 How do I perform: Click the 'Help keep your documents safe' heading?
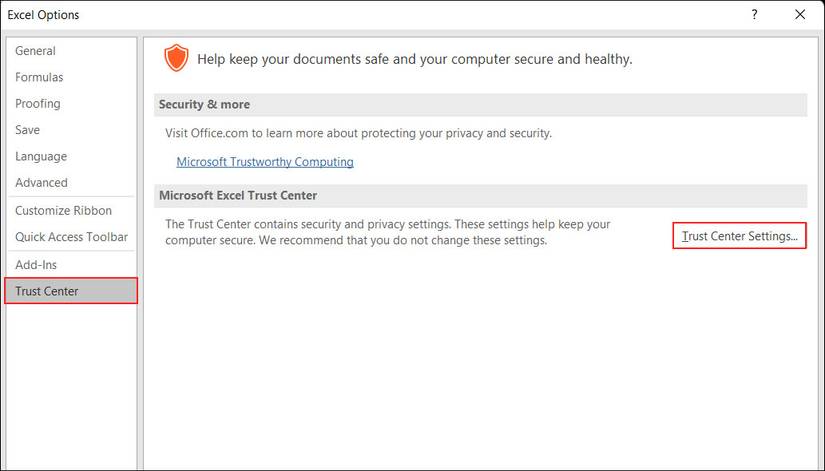point(414,60)
